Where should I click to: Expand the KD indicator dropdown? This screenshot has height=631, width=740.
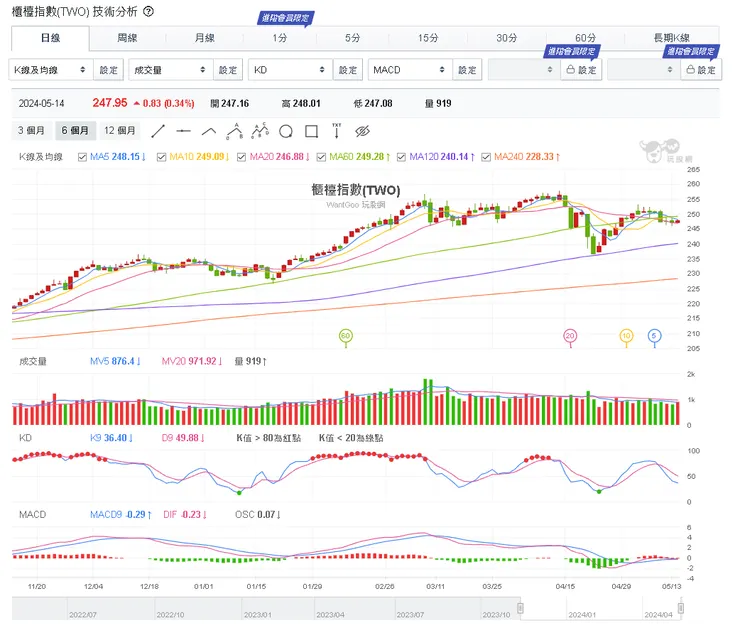click(x=290, y=70)
